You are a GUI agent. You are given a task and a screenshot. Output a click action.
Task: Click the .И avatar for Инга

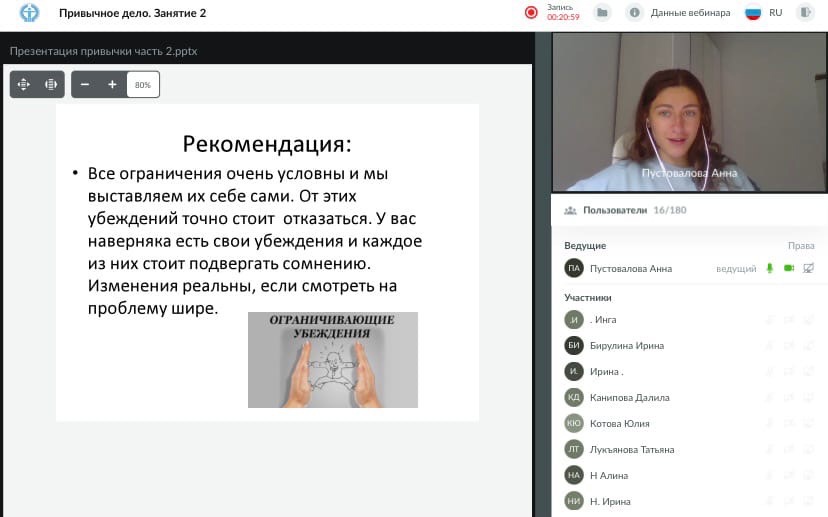(574, 319)
